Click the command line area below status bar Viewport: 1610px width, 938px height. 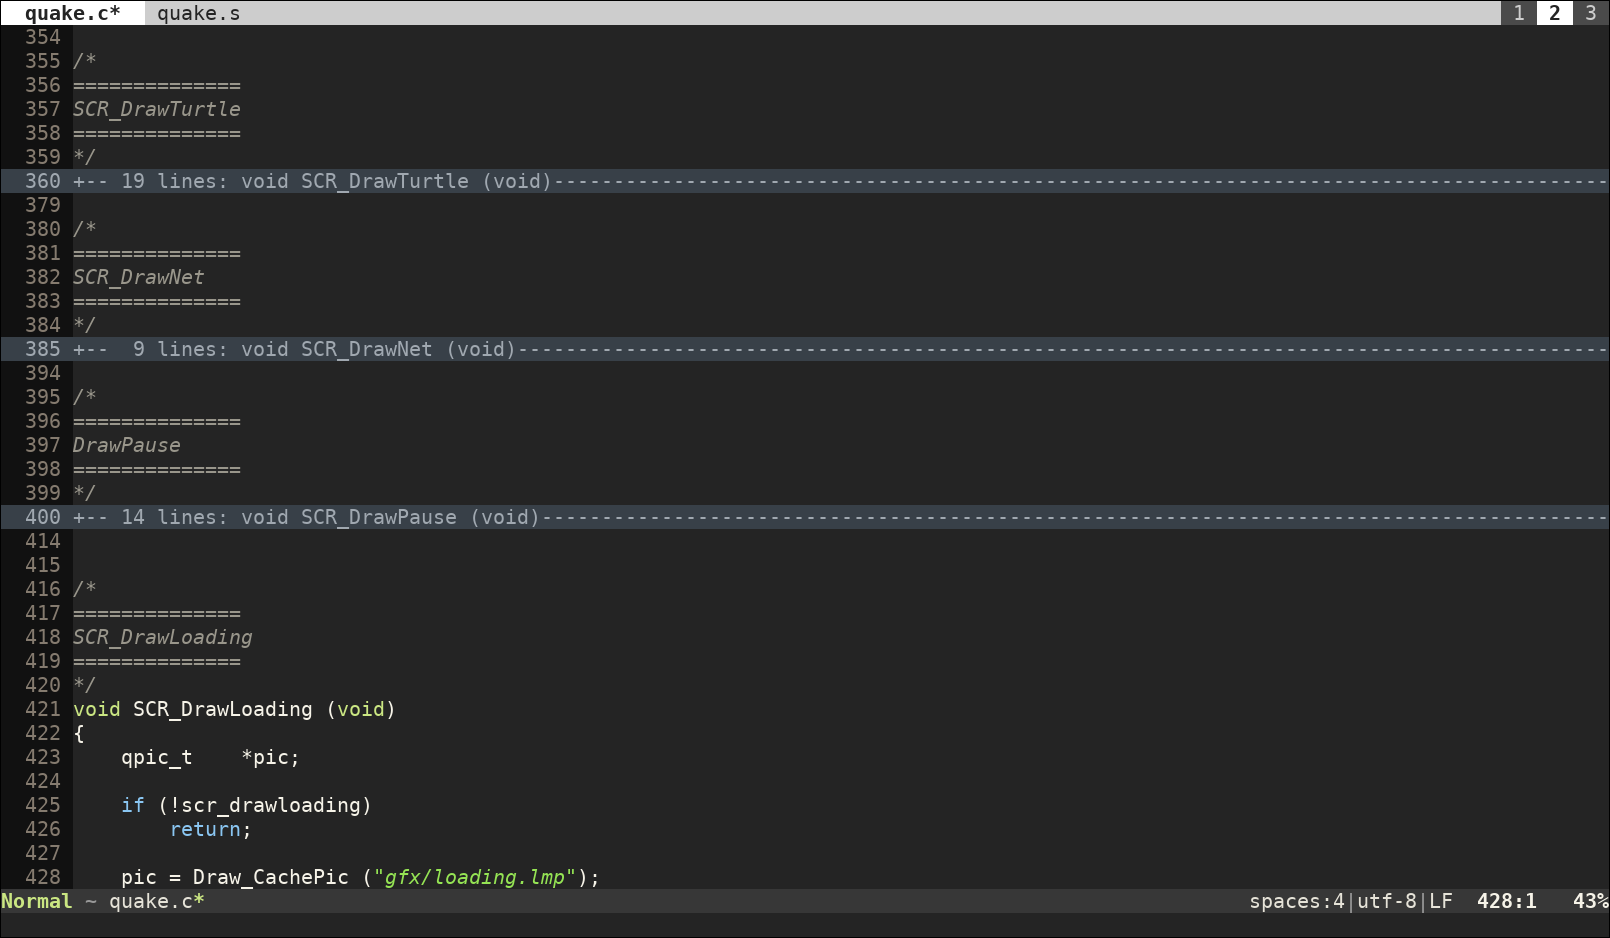[805, 925]
